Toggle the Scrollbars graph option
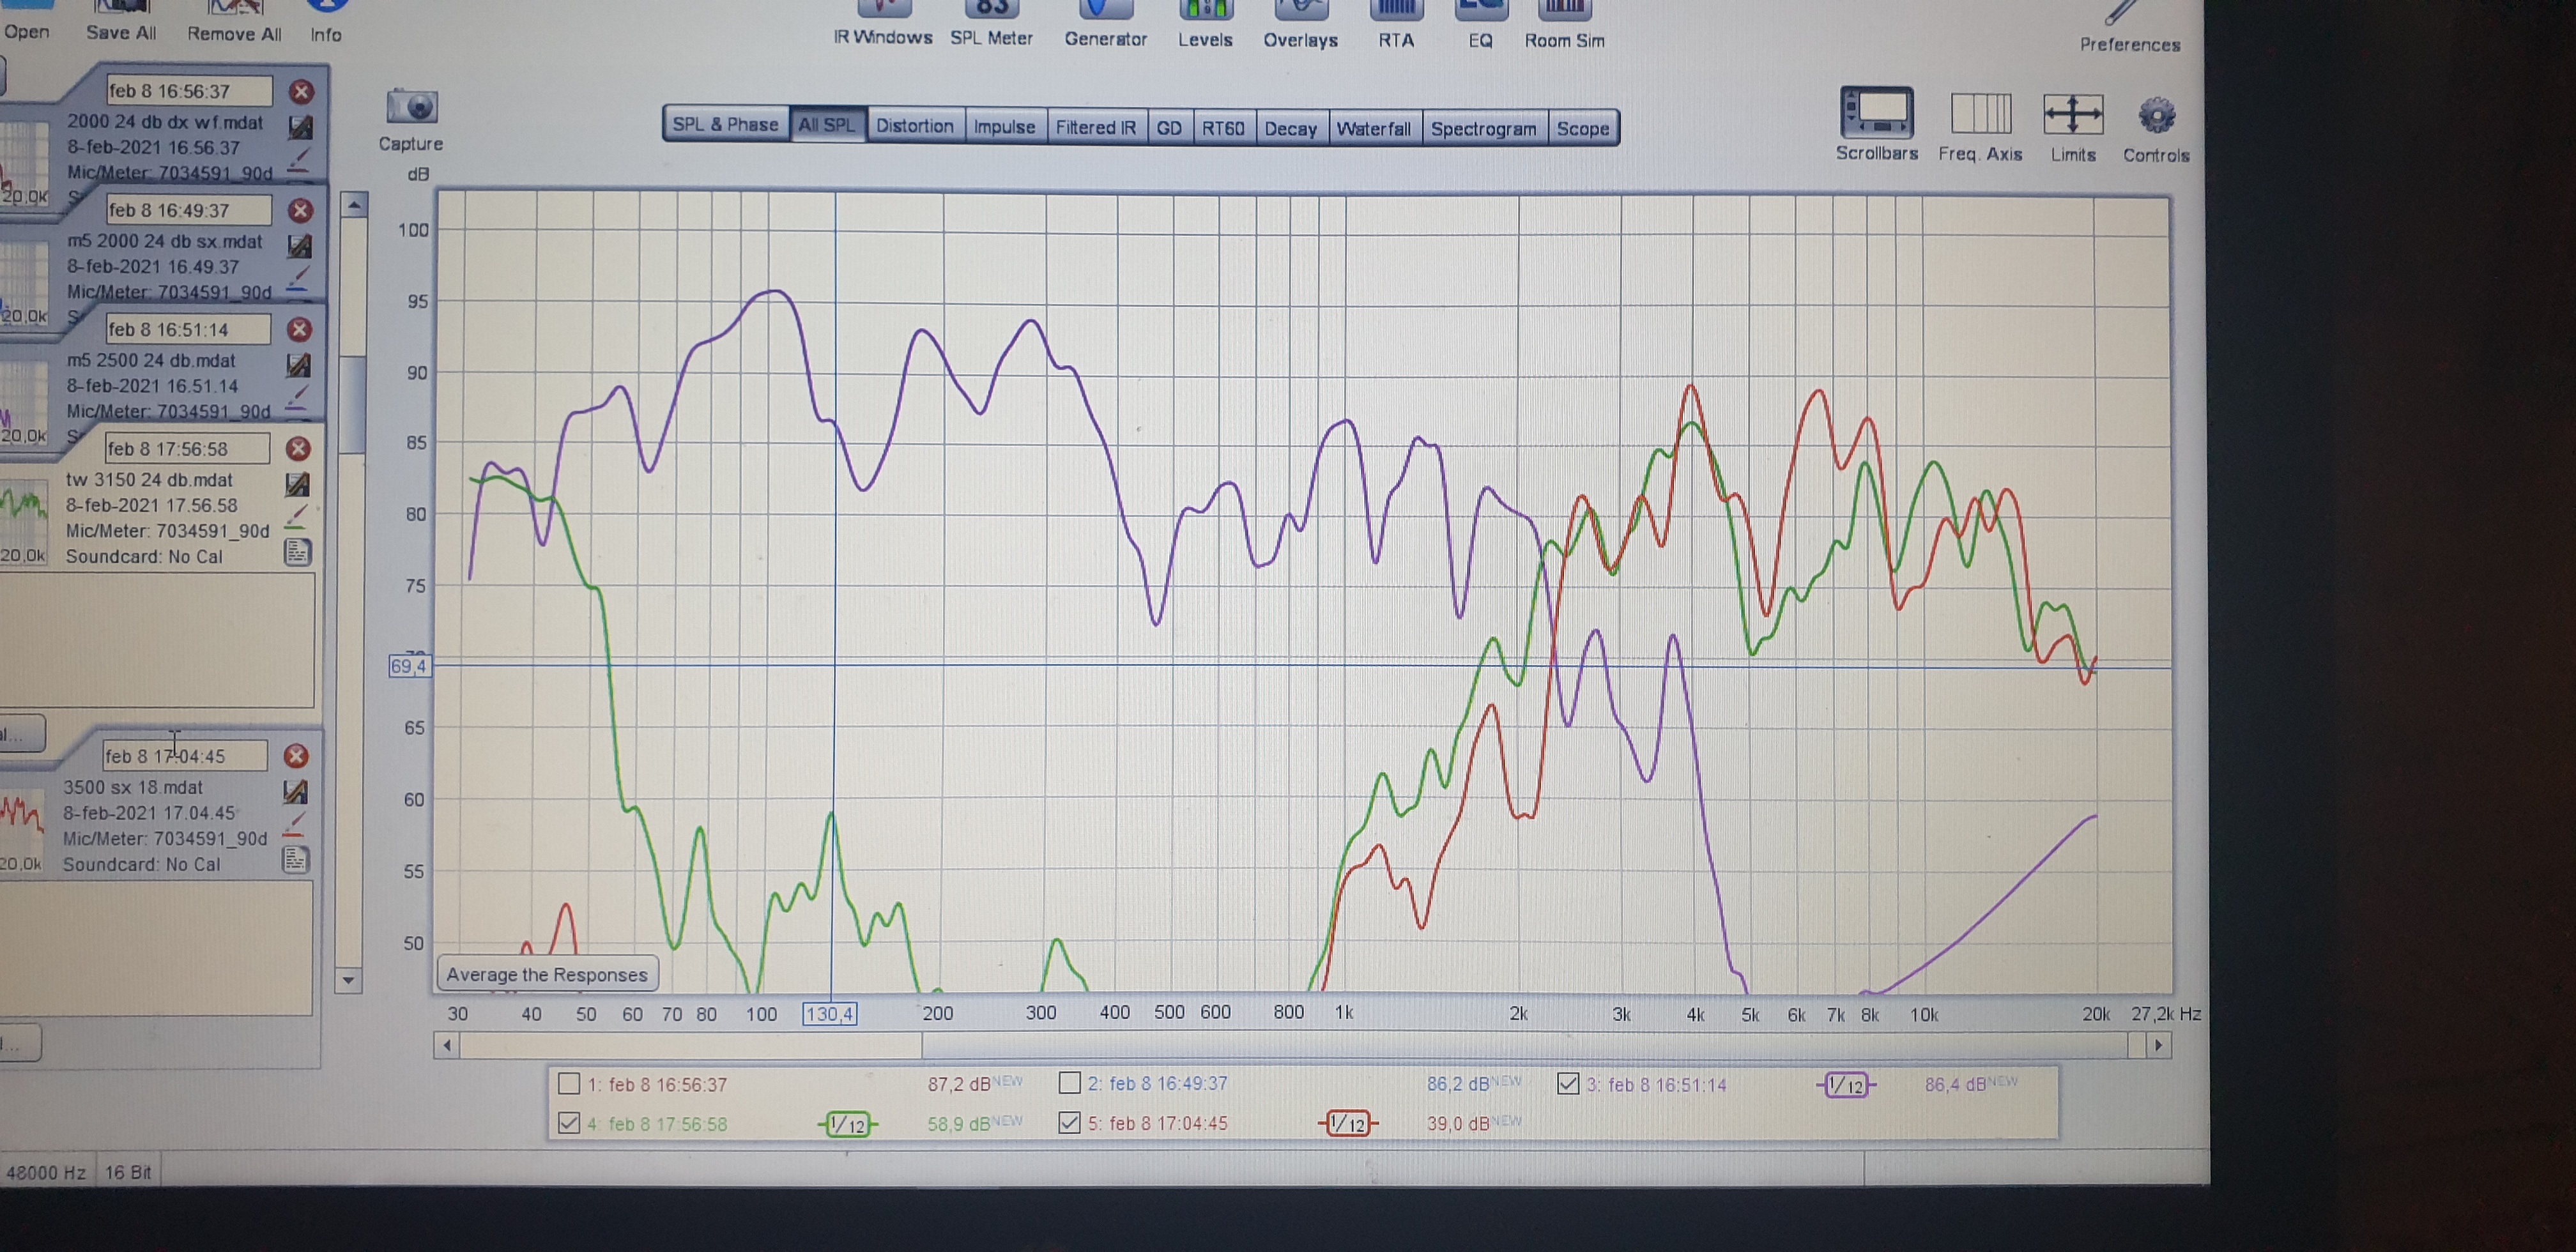The height and width of the screenshot is (1252, 2576). 1877,124
